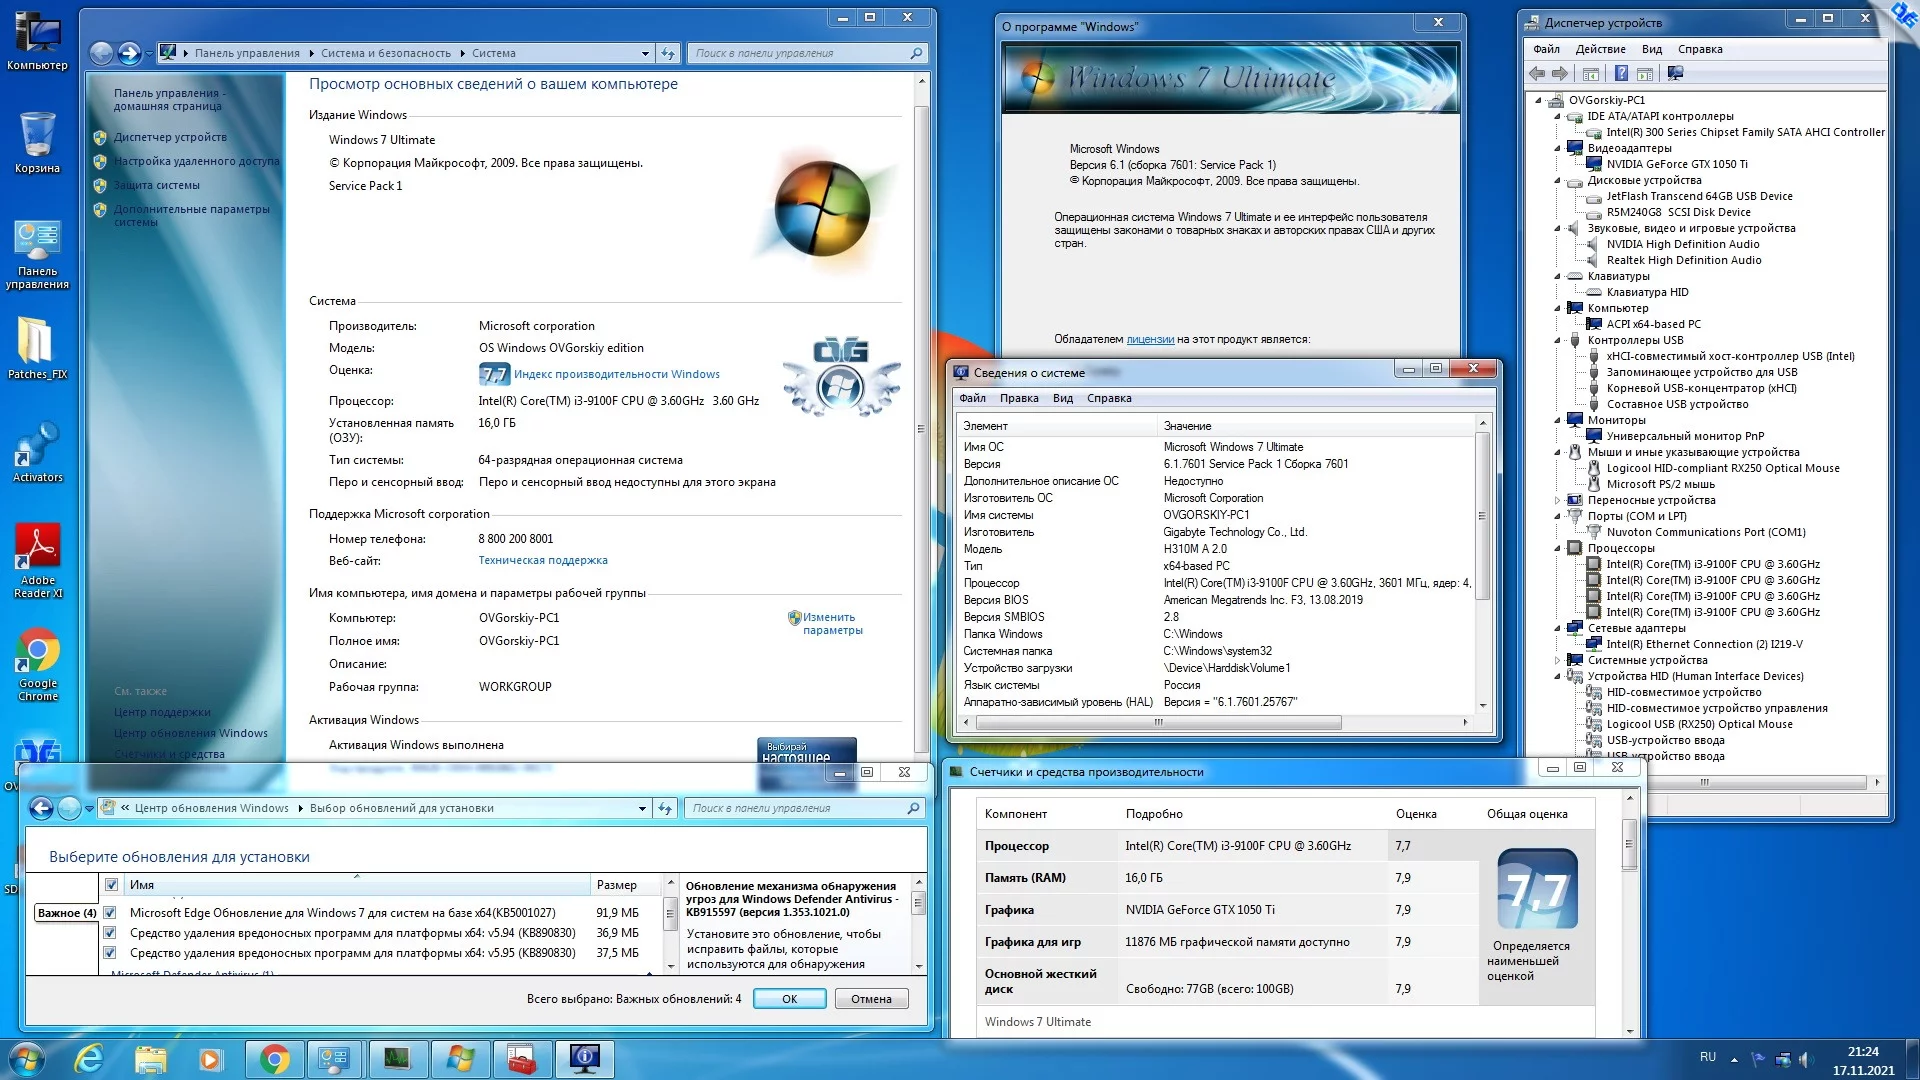
Task: Uncheck the malware removal tool v5.94 checkbox
Action: [x=110, y=932]
